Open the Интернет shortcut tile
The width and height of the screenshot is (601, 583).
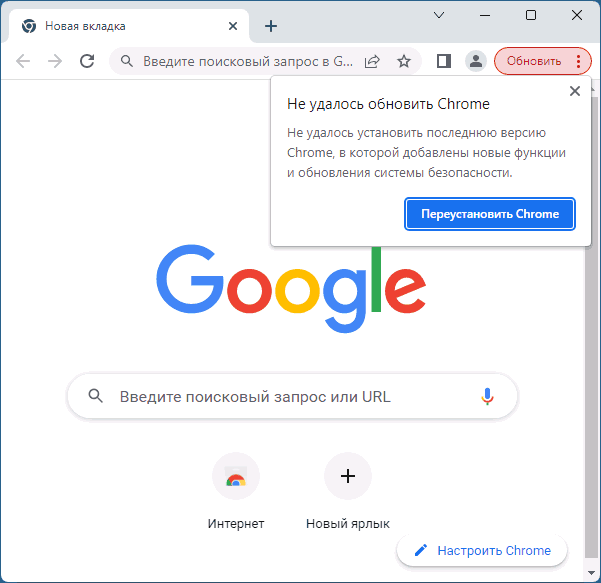pos(236,491)
